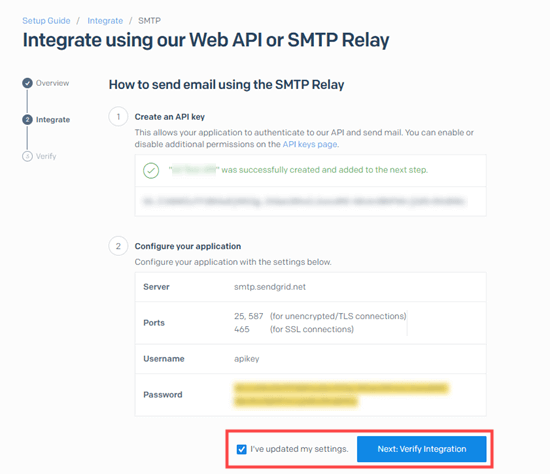
Task: Click the smtp.sendgrid.net server value
Action: 270,287
